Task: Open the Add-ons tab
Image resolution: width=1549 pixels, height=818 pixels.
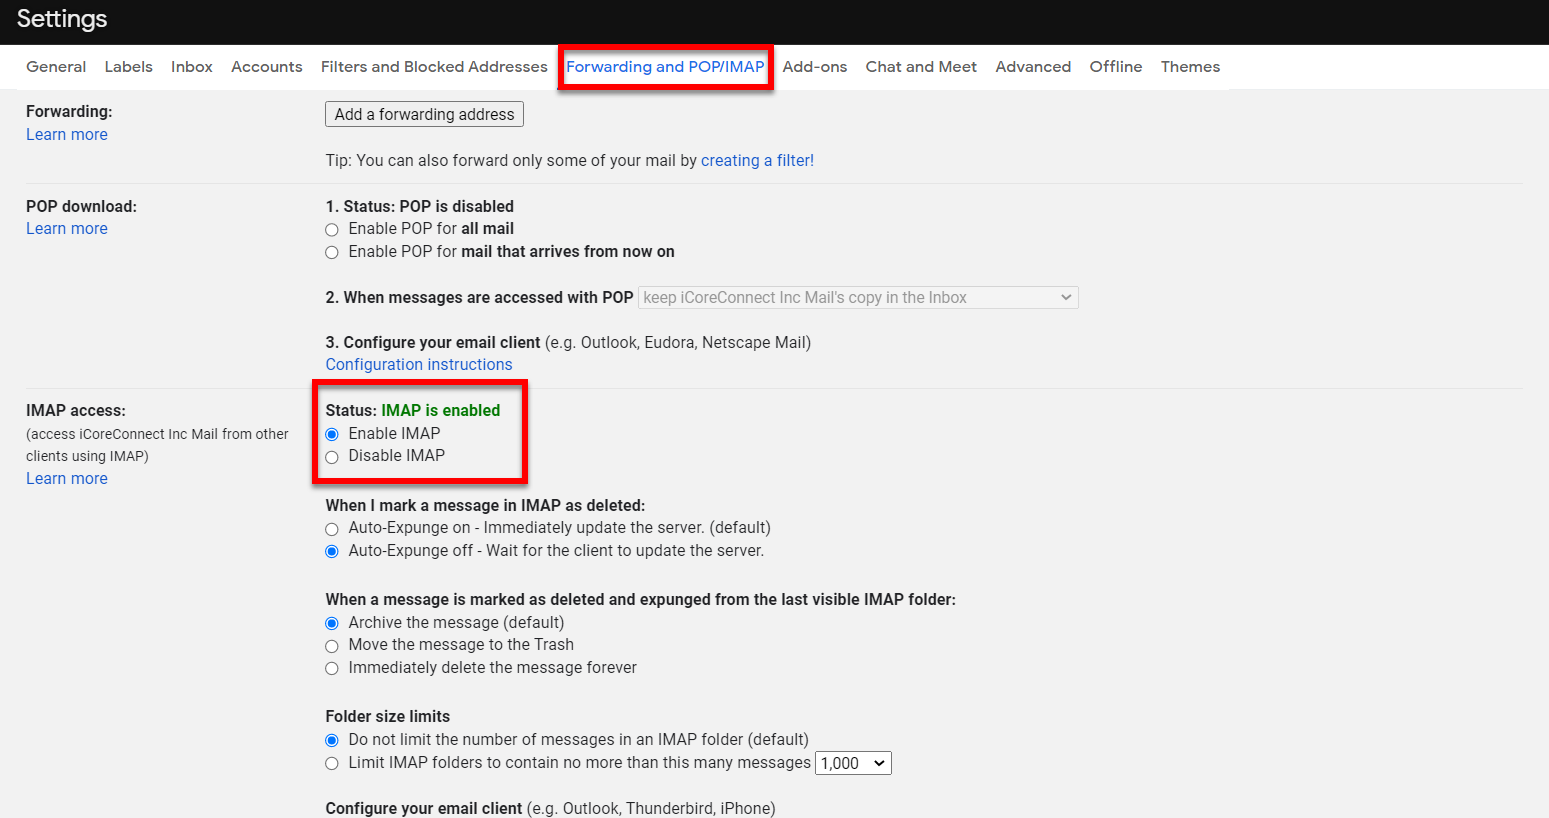Action: 814,66
